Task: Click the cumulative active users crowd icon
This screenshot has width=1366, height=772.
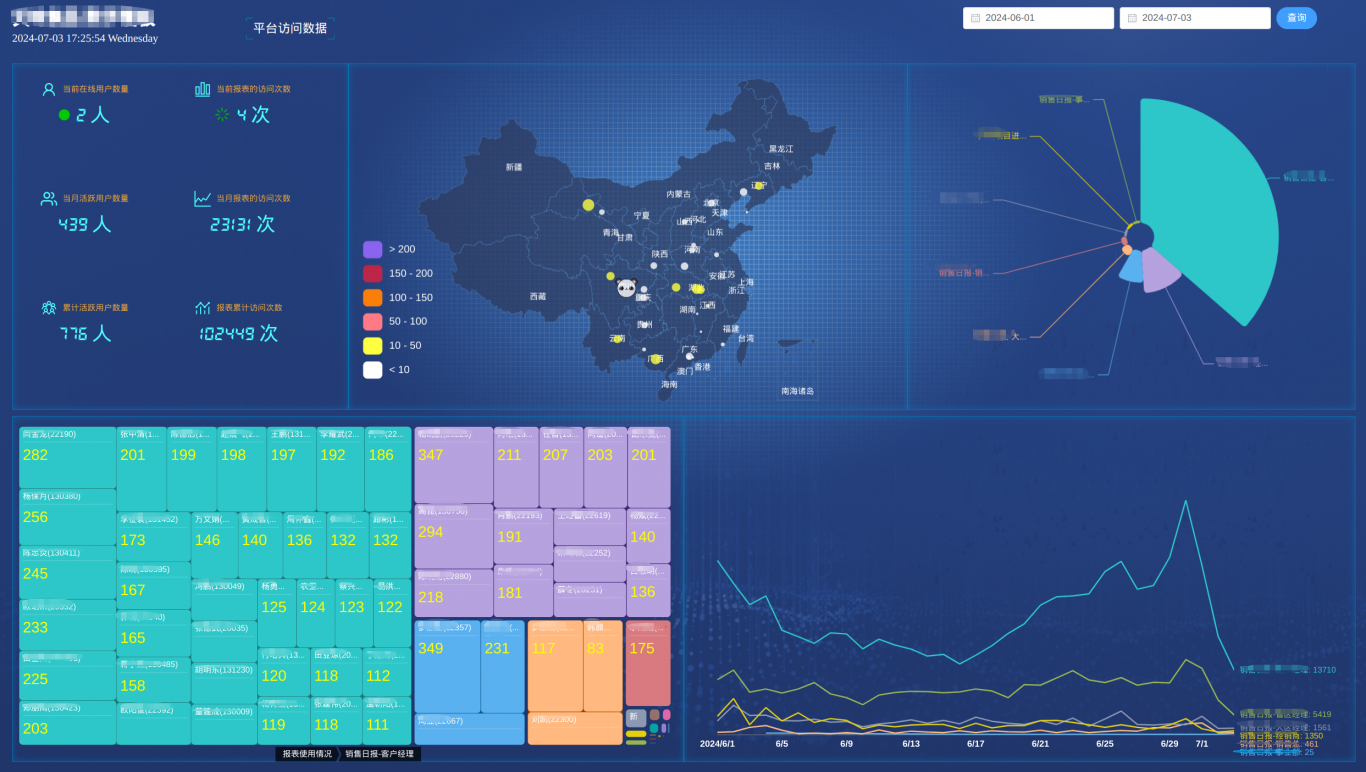Action: 49,308
